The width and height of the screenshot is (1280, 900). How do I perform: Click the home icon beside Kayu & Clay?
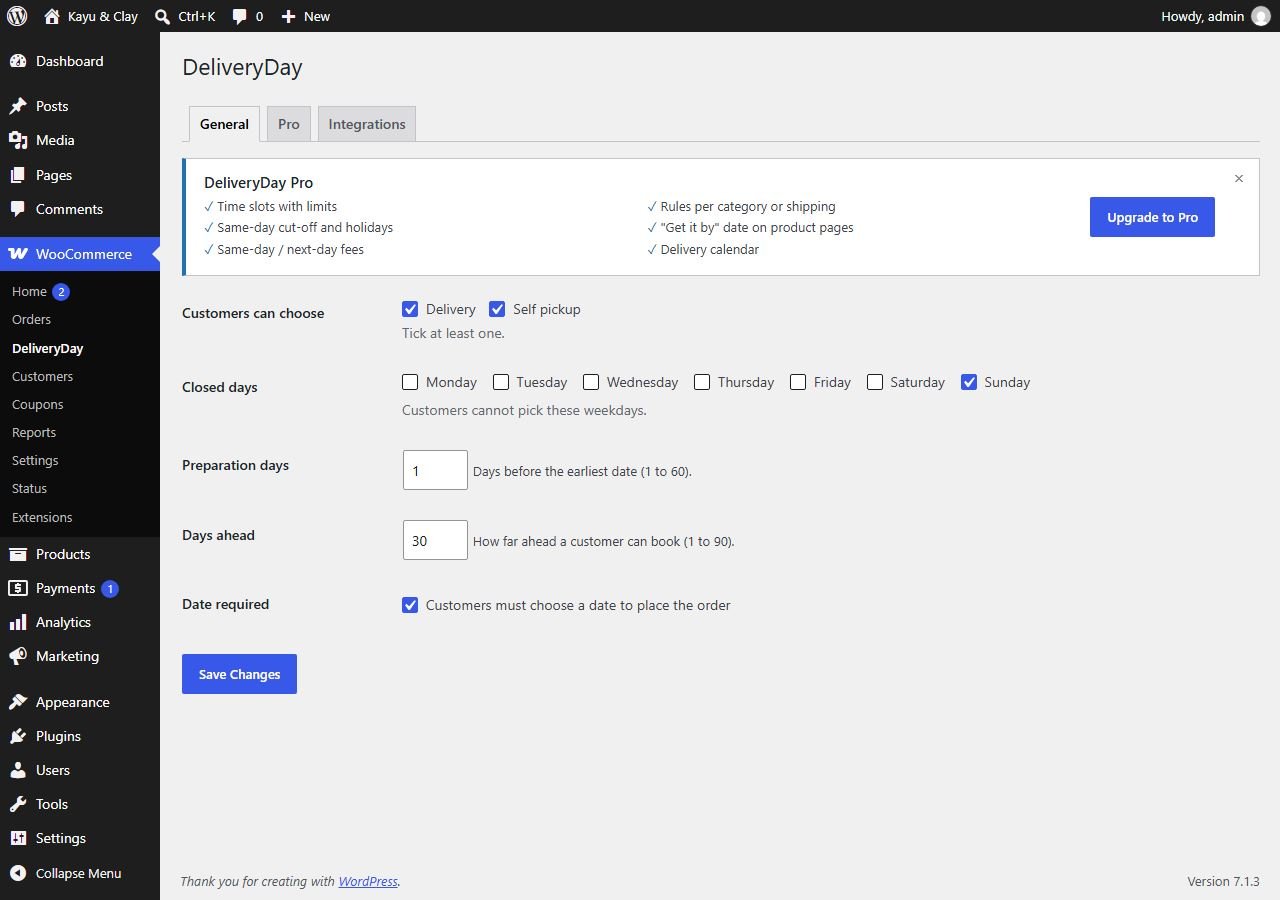(52, 16)
